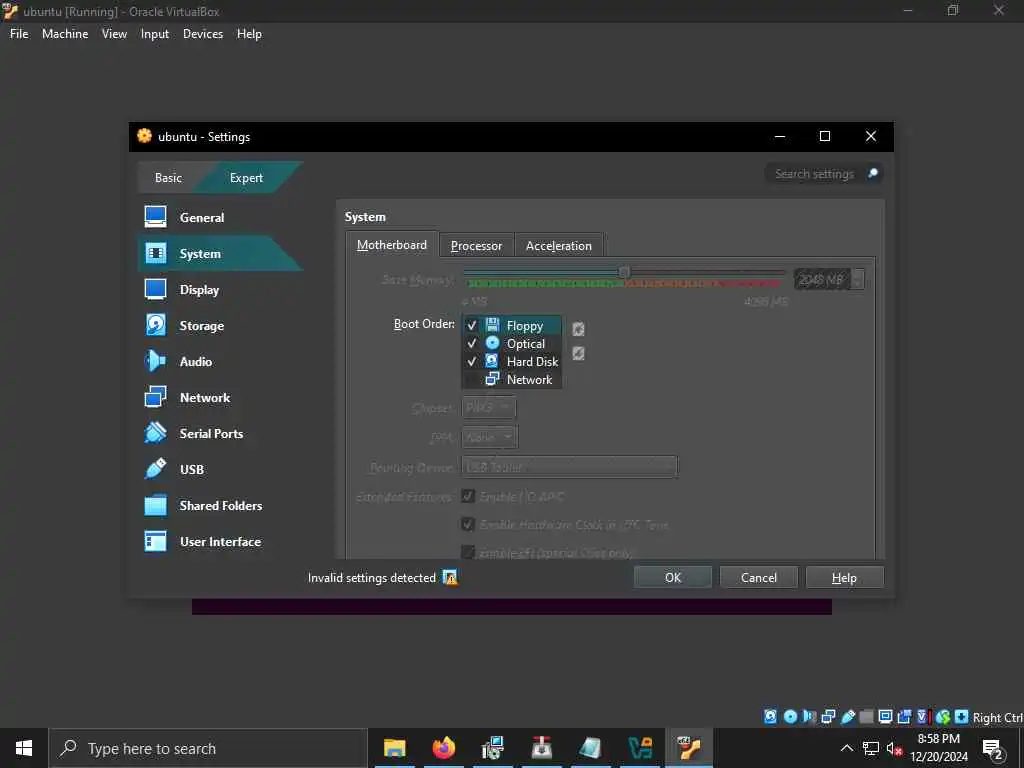
Task: Click green mouse integration status icon
Action: (942, 717)
